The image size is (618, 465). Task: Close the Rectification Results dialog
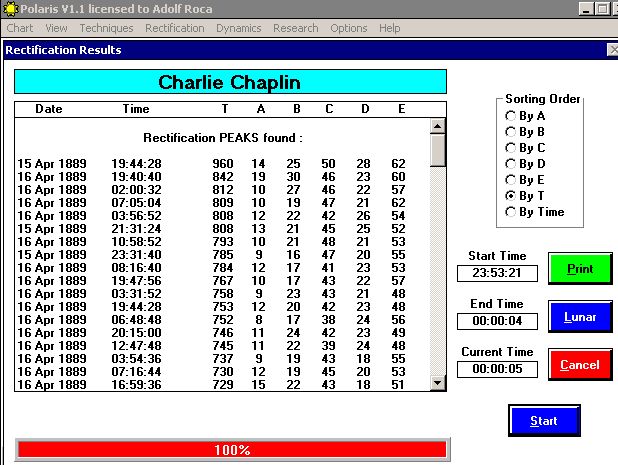pyautogui.click(x=613, y=50)
